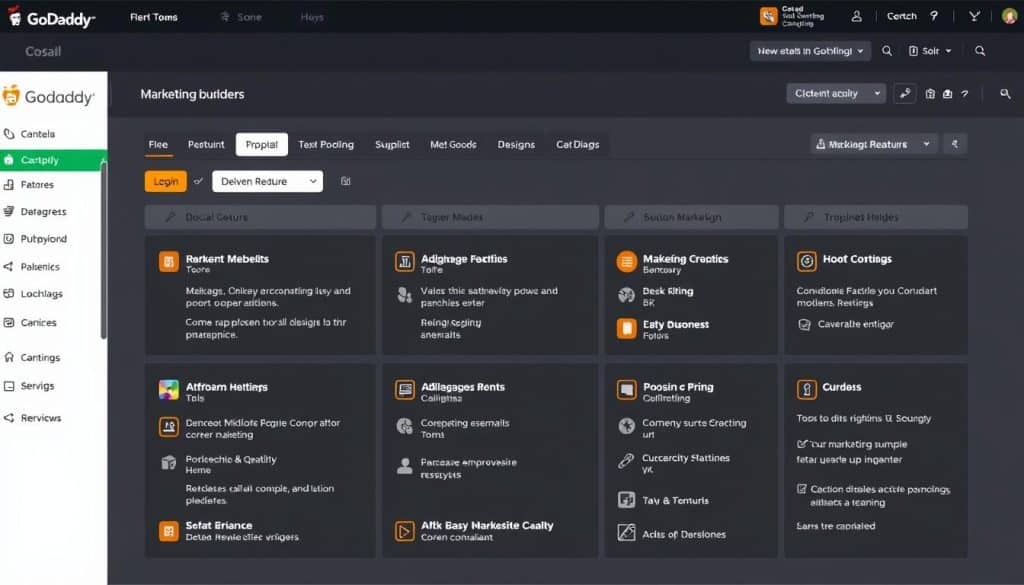Select the green Cartplly sidebar item

(54, 160)
